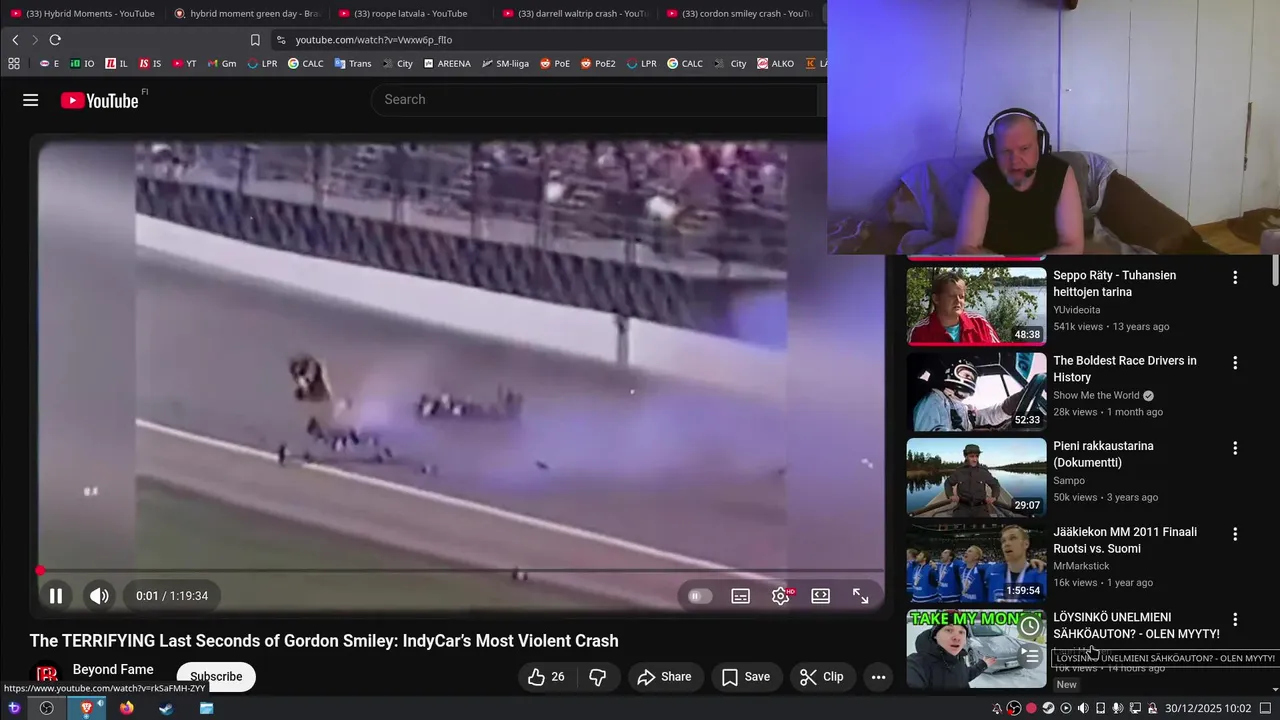This screenshot has height=720, width=1280.
Task: Open the SM-liiga bookmark
Action: (x=505, y=63)
